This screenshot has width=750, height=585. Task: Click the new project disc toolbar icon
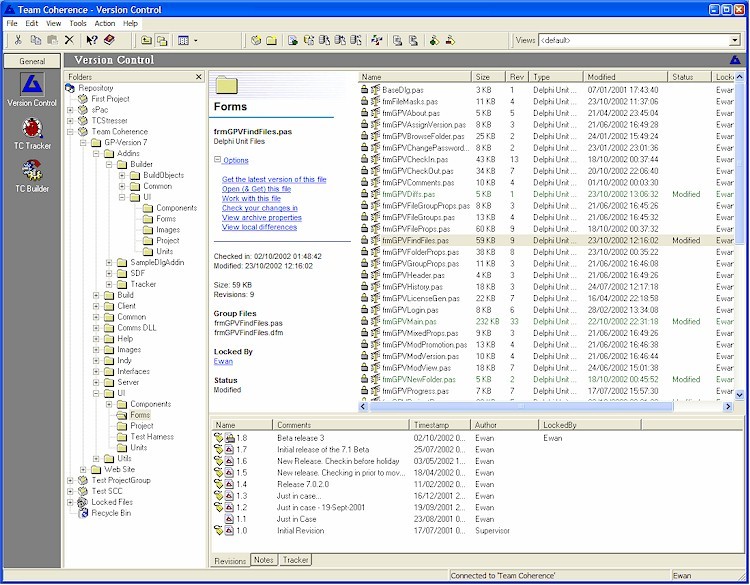[256, 41]
